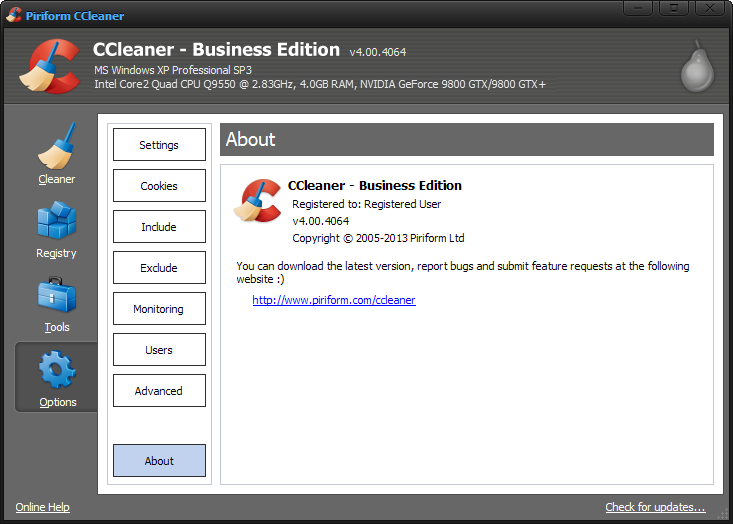Click the 'MS Windows XP Professional SP3' text
Image resolution: width=733 pixels, height=524 pixels.
tap(173, 70)
